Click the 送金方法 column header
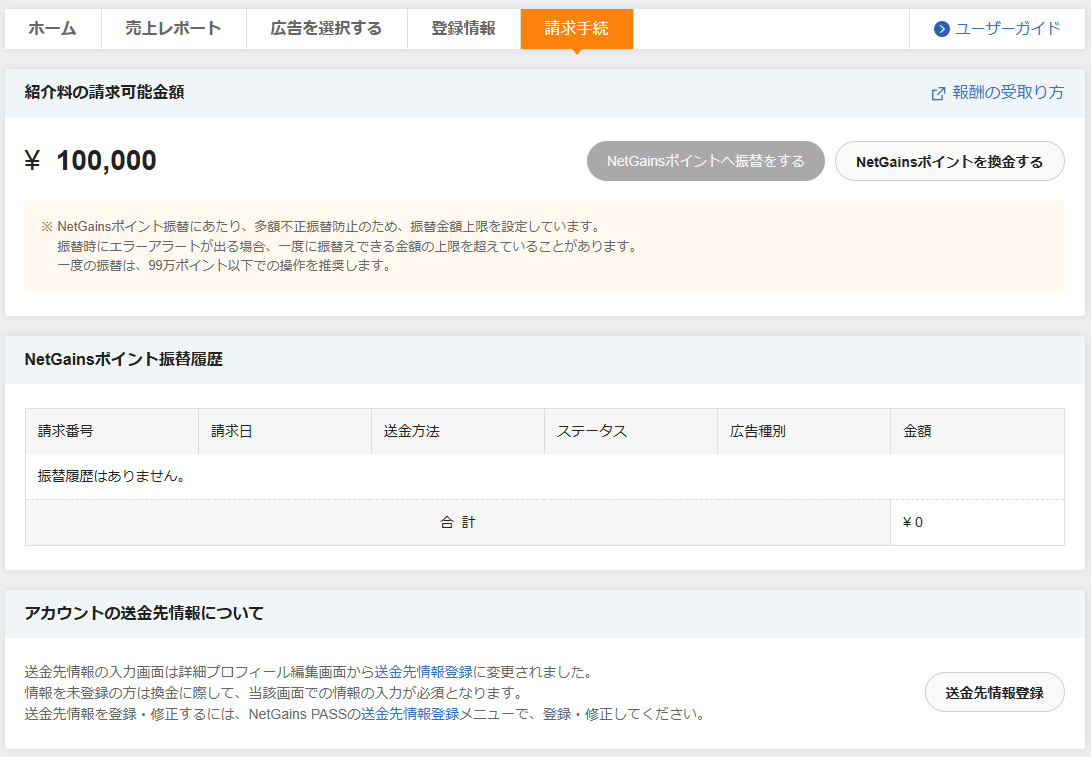The width and height of the screenshot is (1091, 757). point(412,431)
